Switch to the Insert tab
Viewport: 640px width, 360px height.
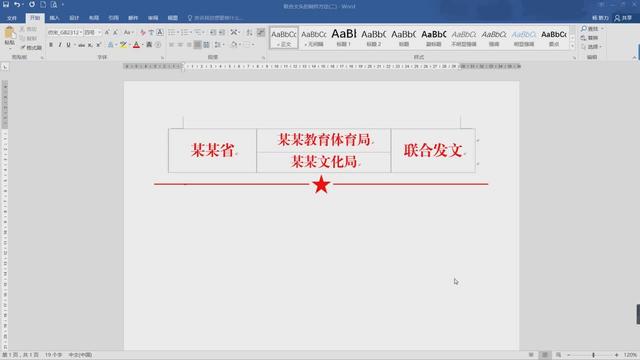coord(54,18)
